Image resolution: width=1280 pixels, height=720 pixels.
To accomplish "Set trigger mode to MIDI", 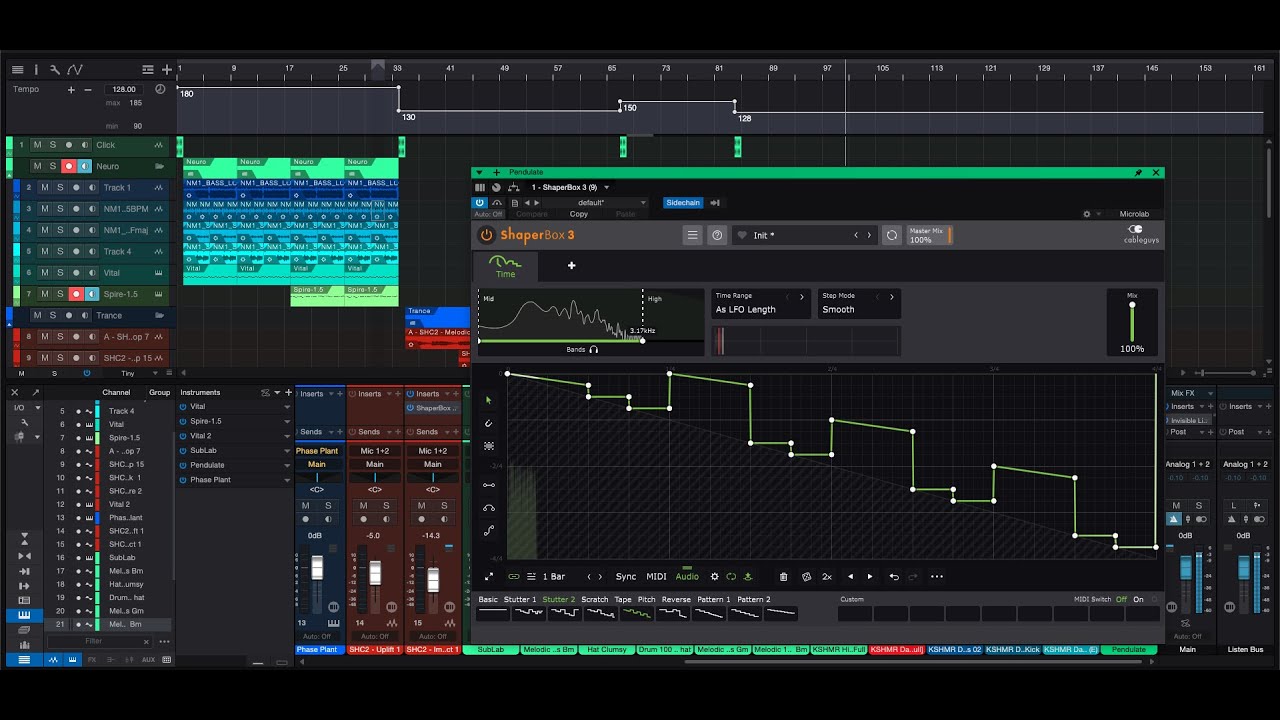I will (656, 576).
